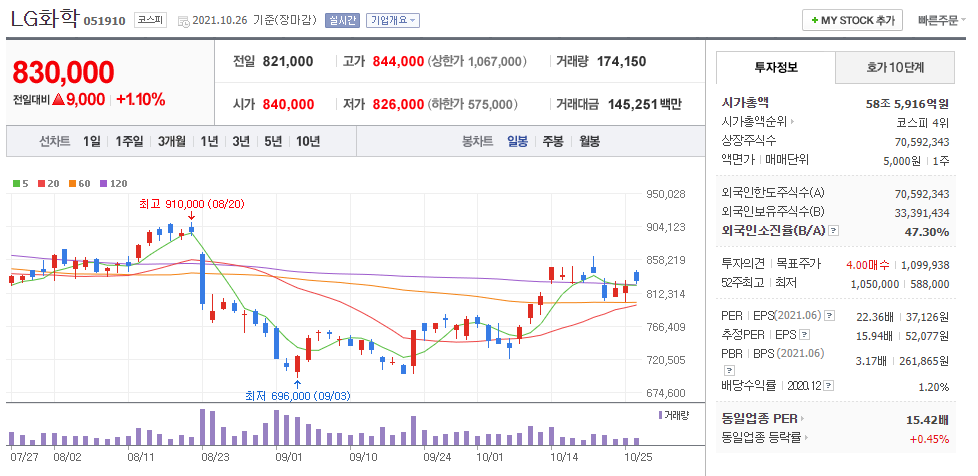
Task: Click the LG화학 stock name heading
Action: click(x=44, y=19)
